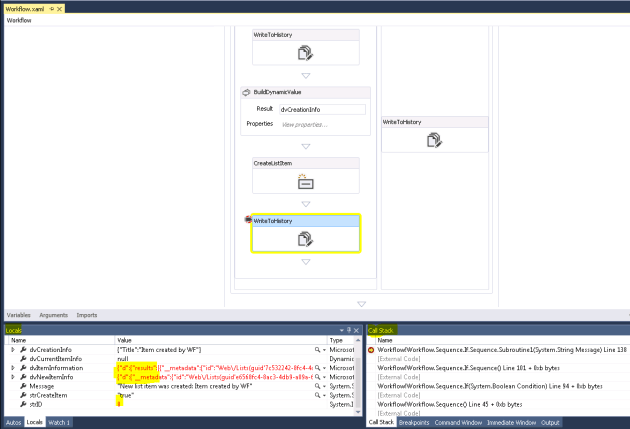Click the WriteToHistory icon in the right sequence
The width and height of the screenshot is (630, 429).
[433, 141]
